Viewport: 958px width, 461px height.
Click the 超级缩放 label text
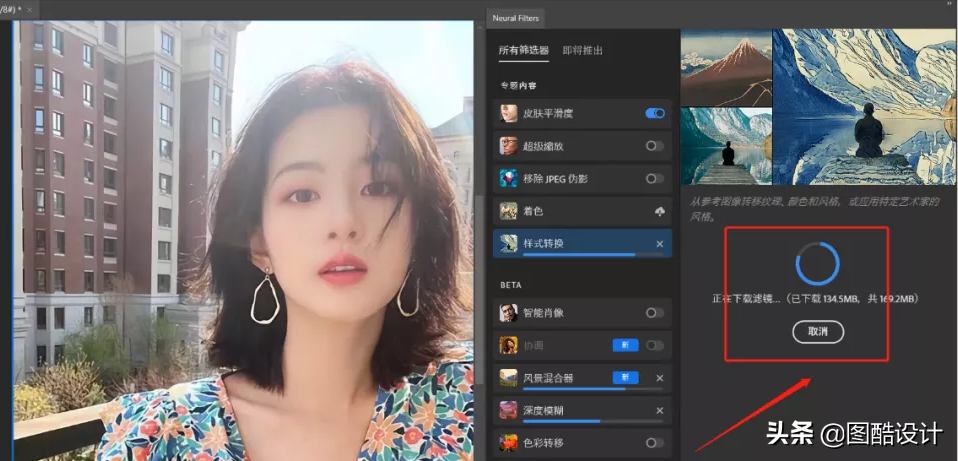point(543,146)
